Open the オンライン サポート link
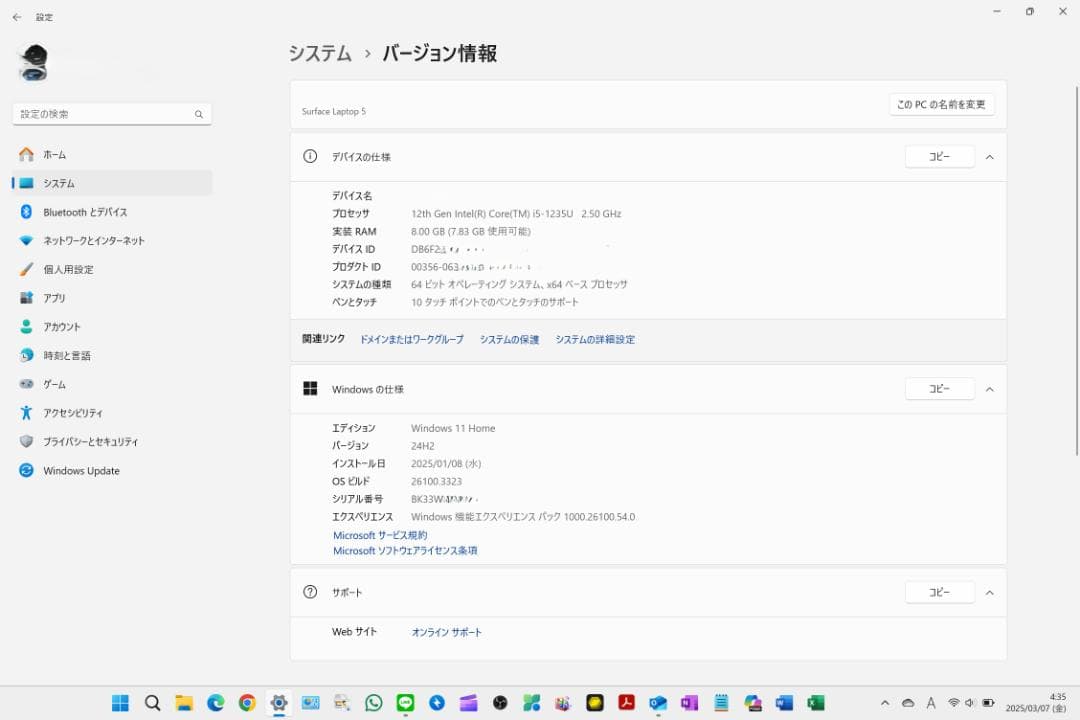 [446, 631]
